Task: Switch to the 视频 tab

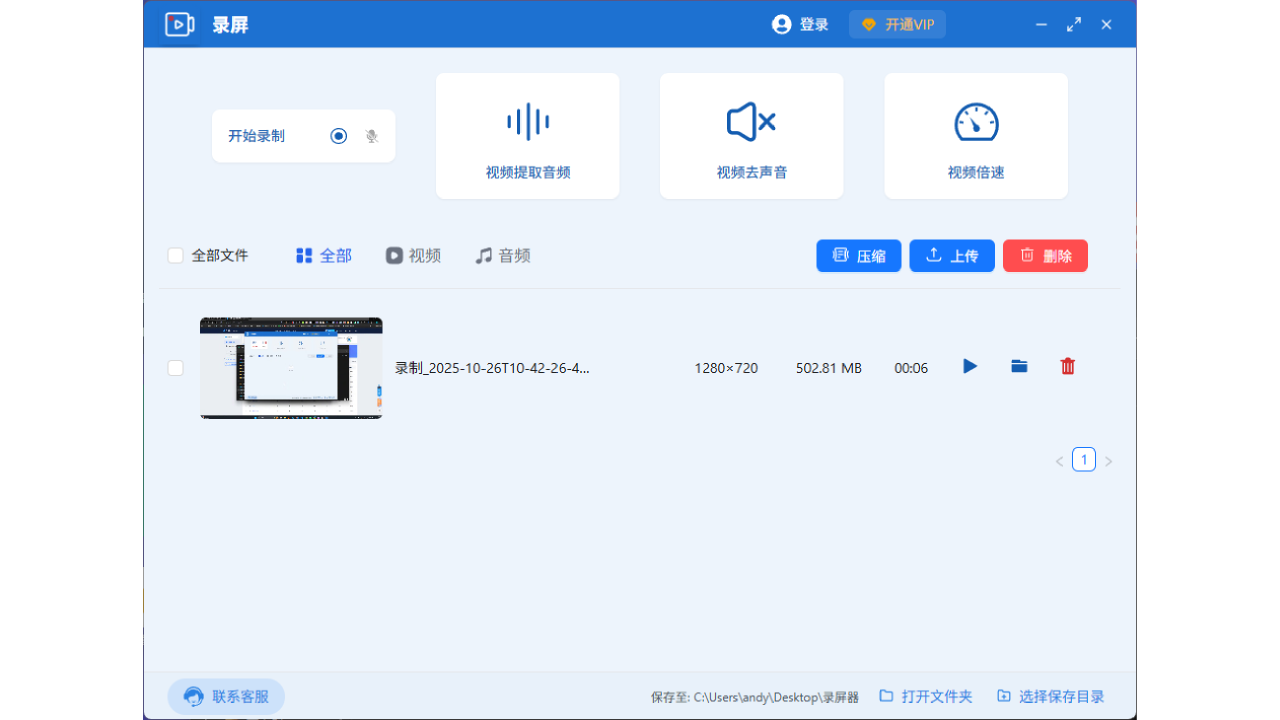Action: [413, 255]
